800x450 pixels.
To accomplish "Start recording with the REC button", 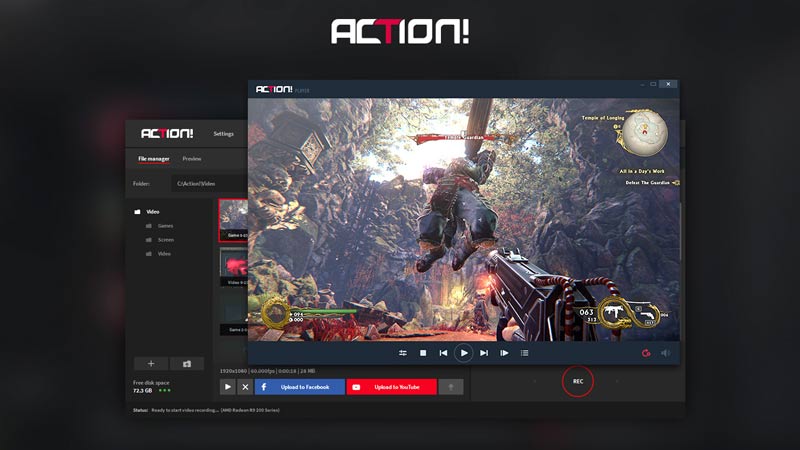I will (577, 381).
